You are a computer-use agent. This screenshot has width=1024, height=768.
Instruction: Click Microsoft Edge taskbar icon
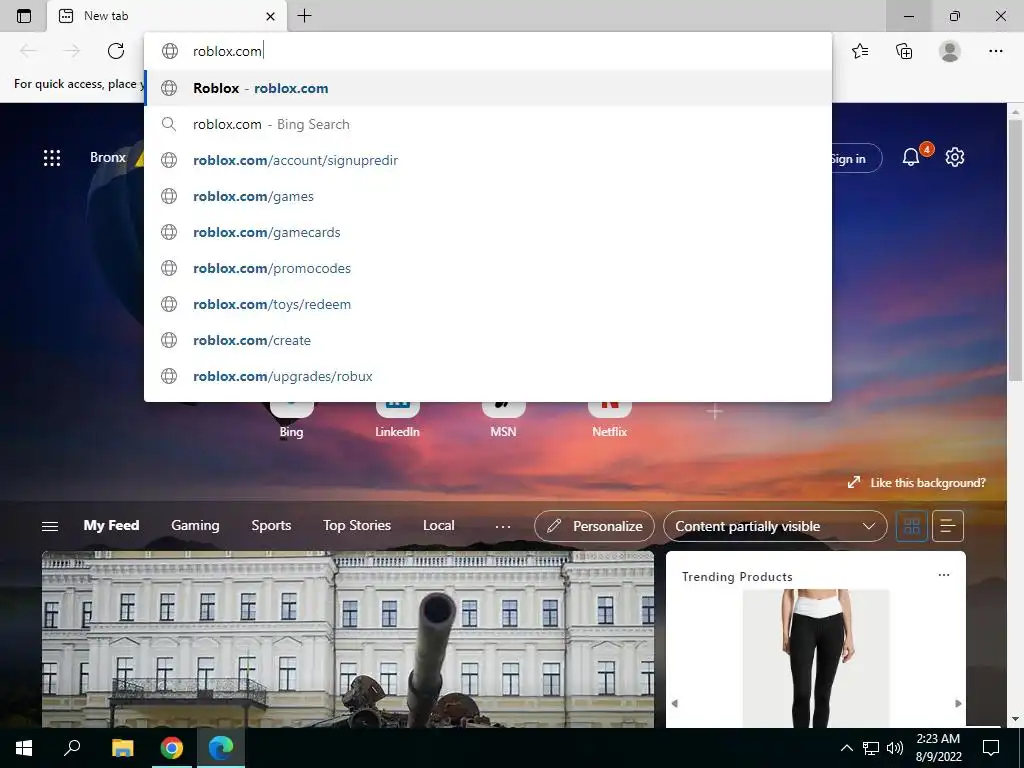coord(221,748)
